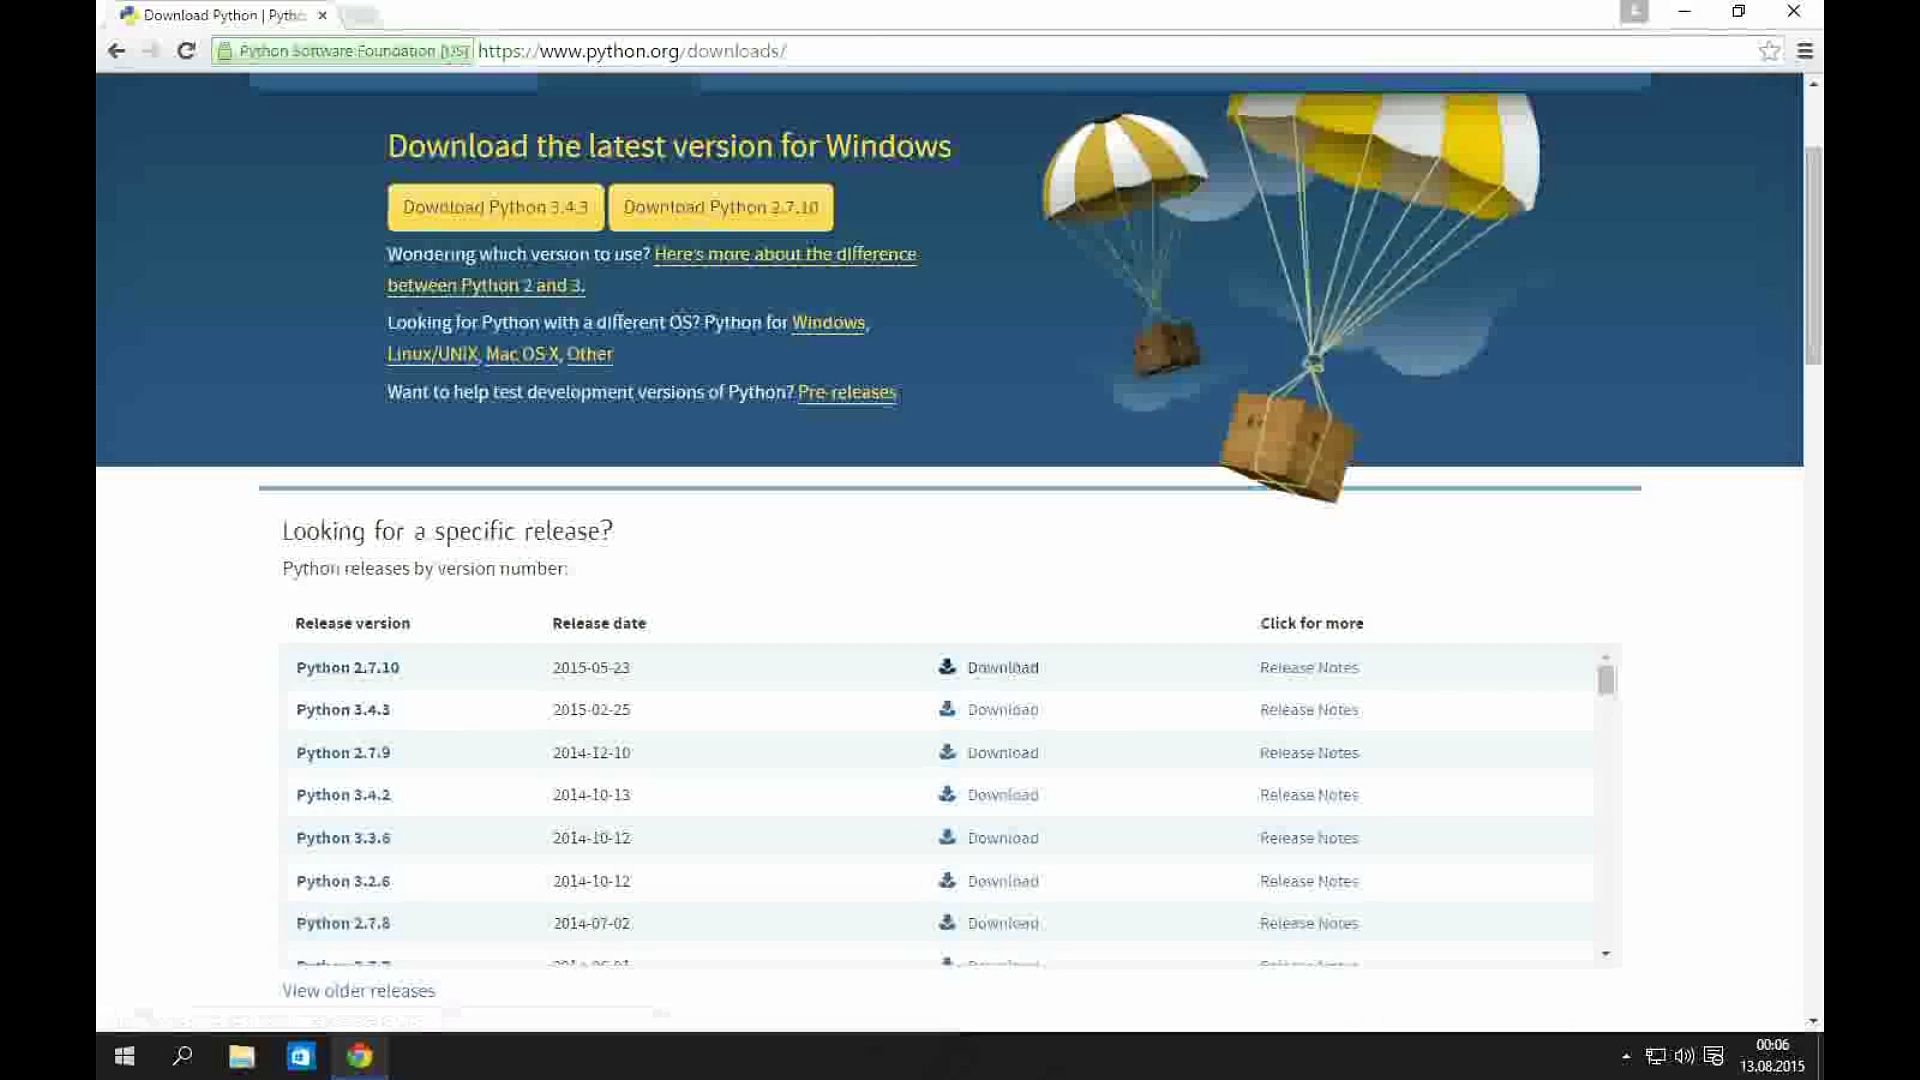The width and height of the screenshot is (1920, 1080).
Task: Open taskbar search magnifier
Action: 183,1056
